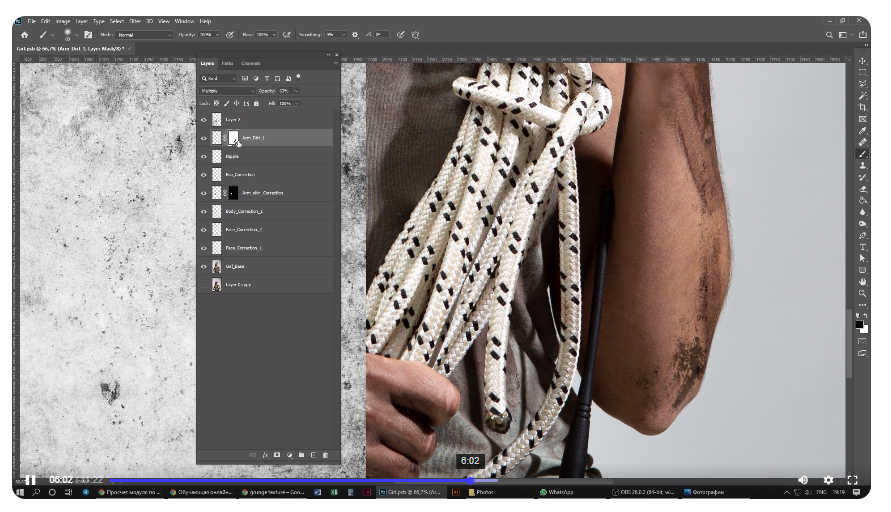Toggle visibility of Nipple layer
This screenshot has height=512, width=891.
point(204,156)
